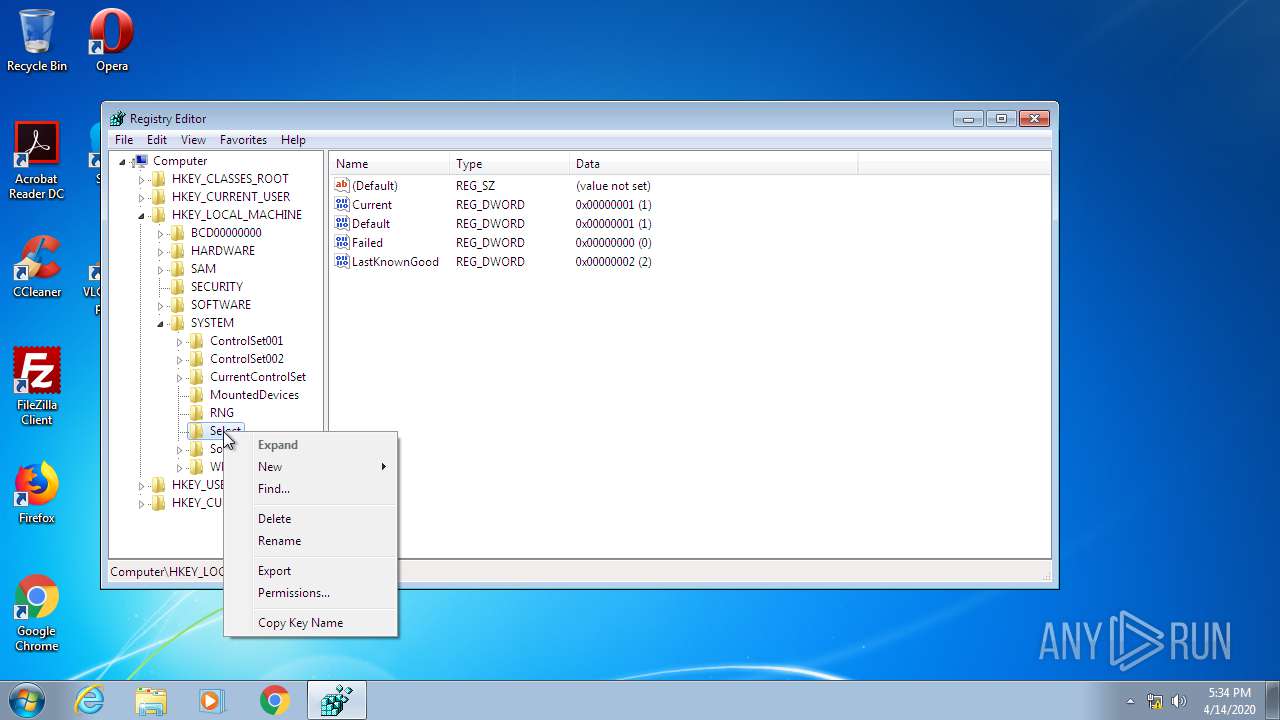Click the Registry Editor title bar icon
The image size is (1280, 720).
pyautogui.click(x=118, y=119)
